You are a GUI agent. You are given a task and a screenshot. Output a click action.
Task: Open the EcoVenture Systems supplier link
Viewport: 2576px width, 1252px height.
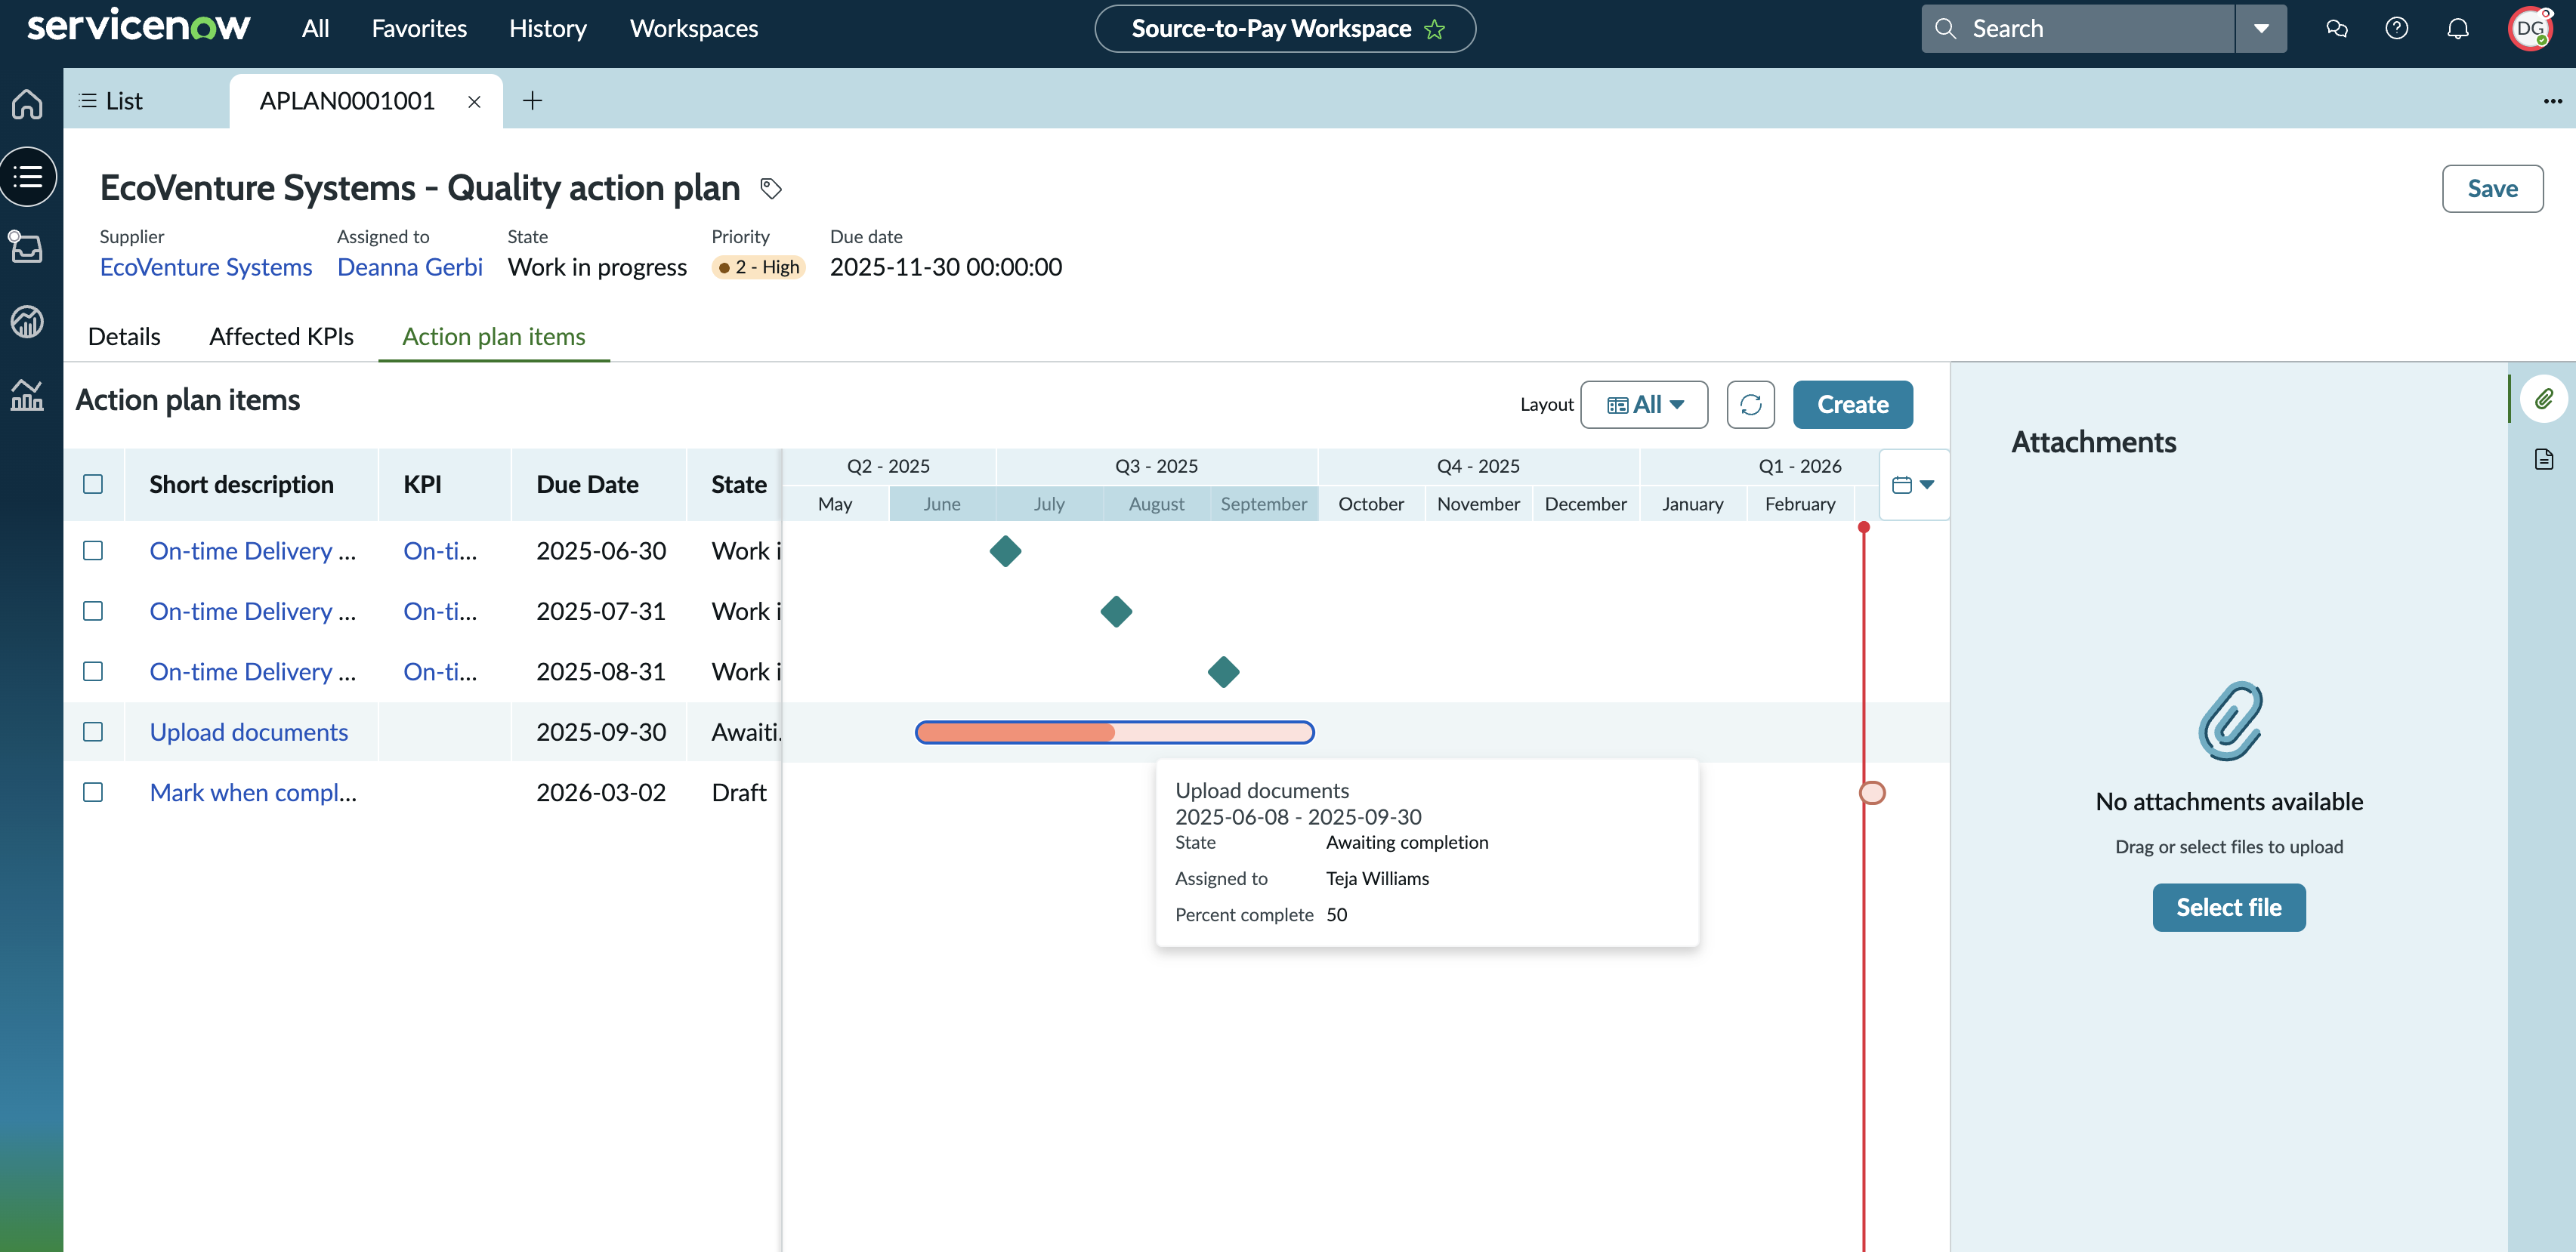[206, 268]
